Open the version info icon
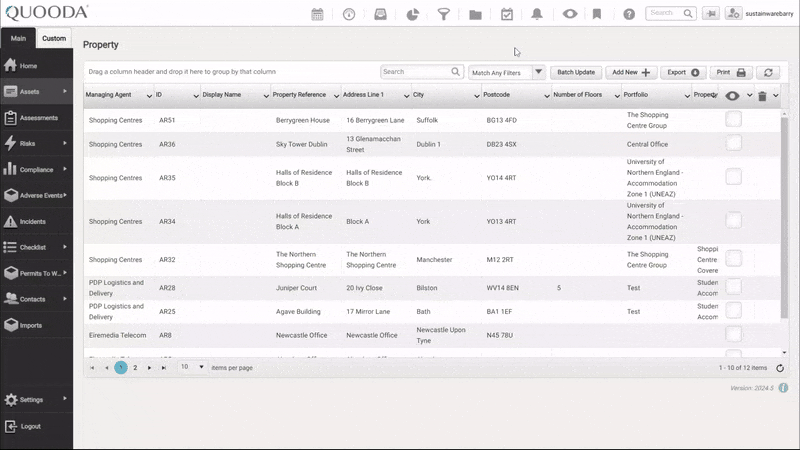Viewport: 800px width, 450px height. pos(783,388)
